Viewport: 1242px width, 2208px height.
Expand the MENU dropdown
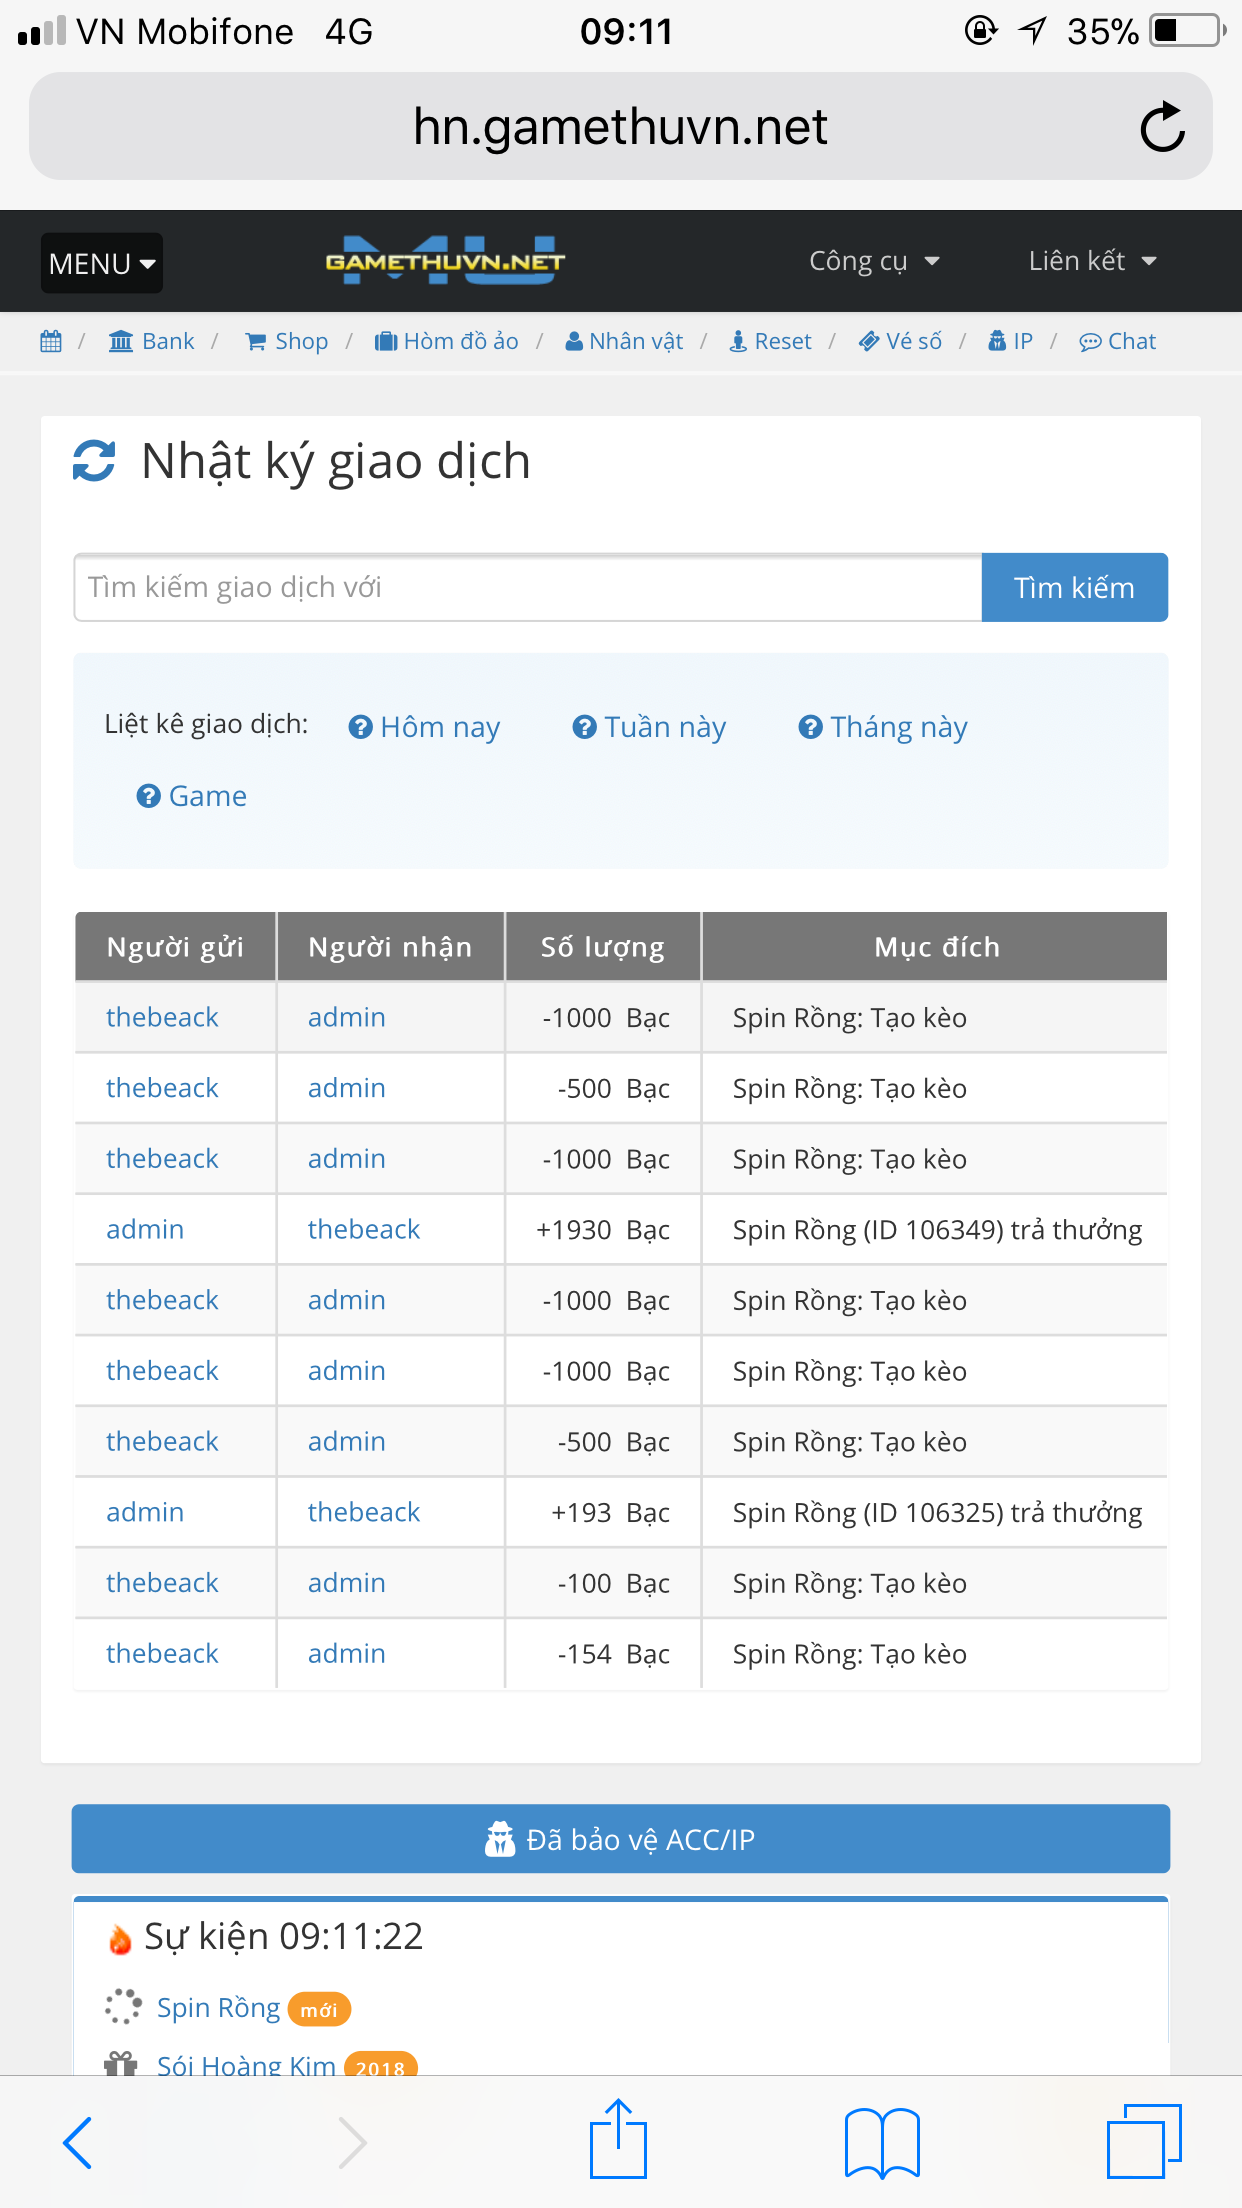click(x=102, y=263)
